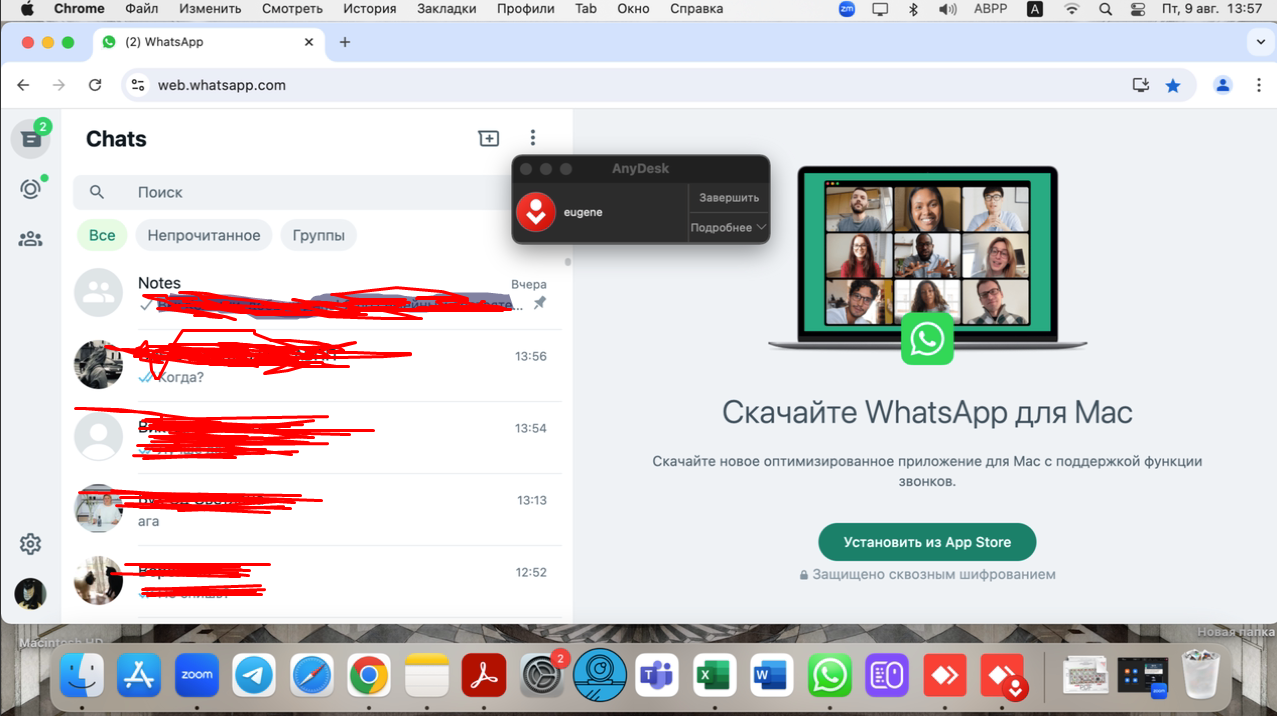Screen dimensions: 1277x716
Task: Click the install app icon in address bar
Action: (x=1140, y=86)
